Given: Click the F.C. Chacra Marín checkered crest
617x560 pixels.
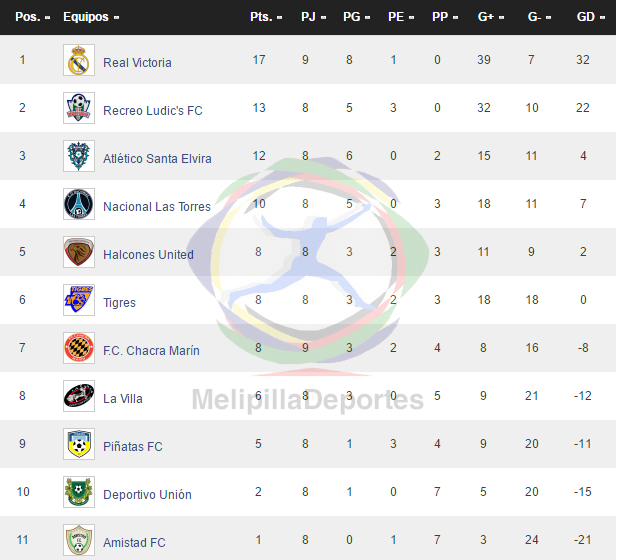Looking at the screenshot, I should coord(79,348).
